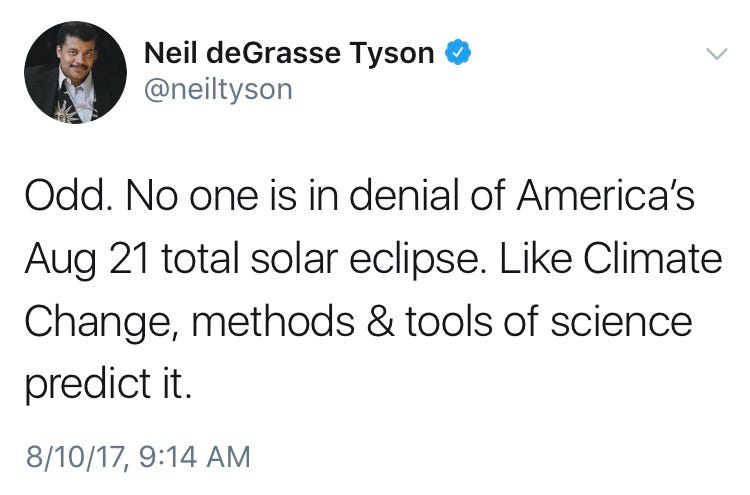Click the word "science" in the tweet
The height and width of the screenshot is (495, 750).
[621, 322]
